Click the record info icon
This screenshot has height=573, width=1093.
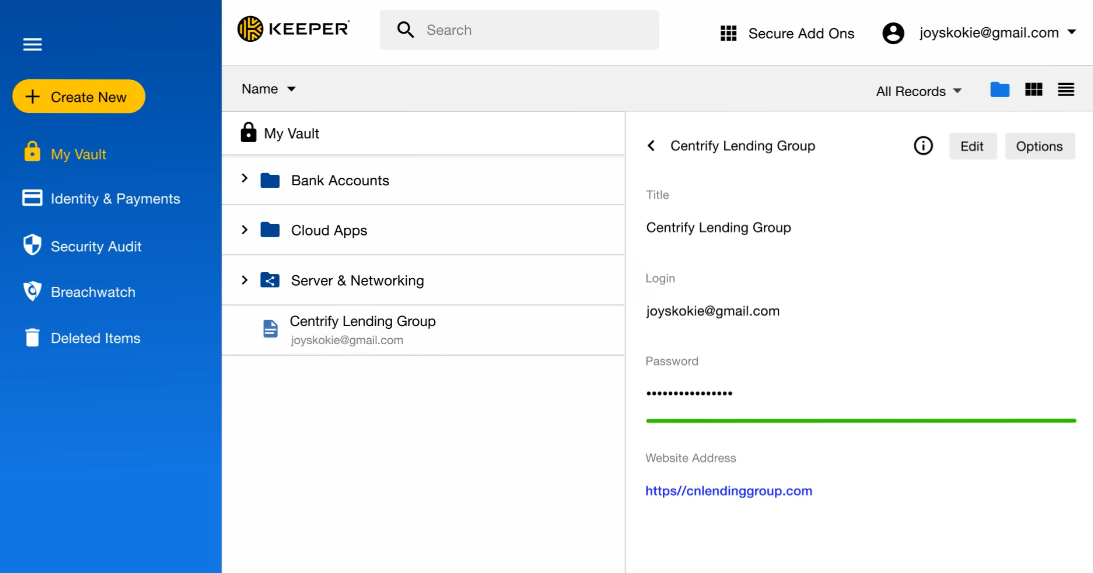click(x=923, y=146)
